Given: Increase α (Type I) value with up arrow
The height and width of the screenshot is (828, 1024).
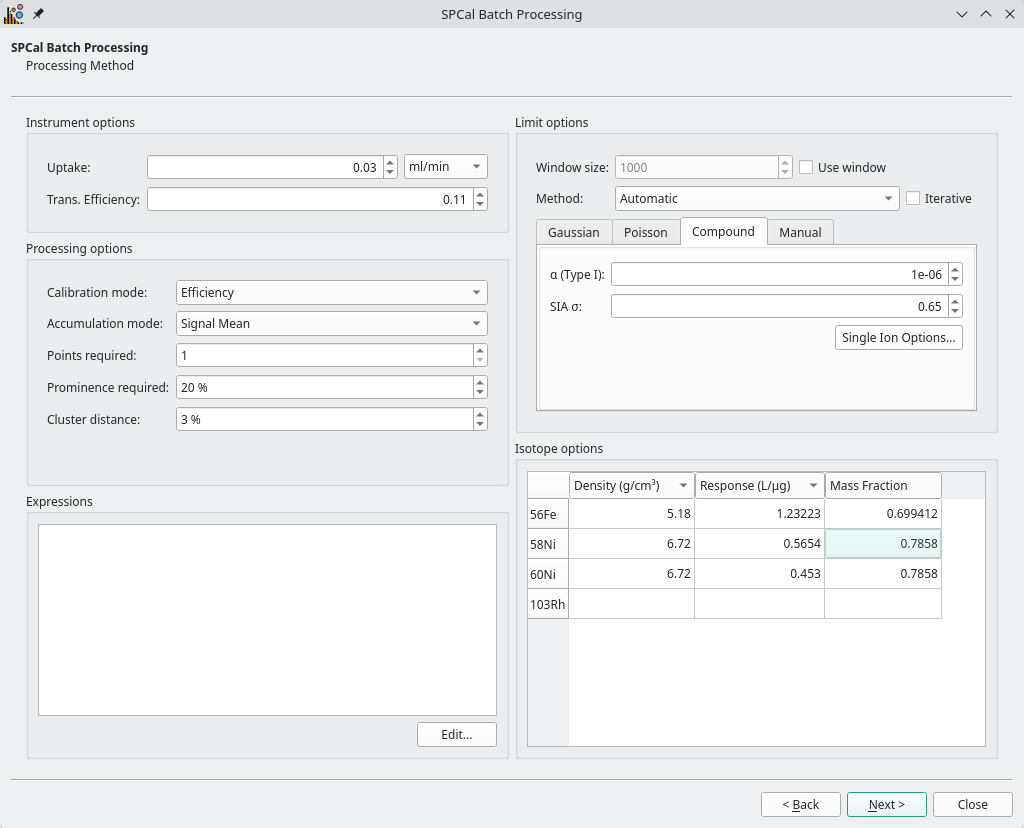Looking at the screenshot, I should (x=955, y=270).
